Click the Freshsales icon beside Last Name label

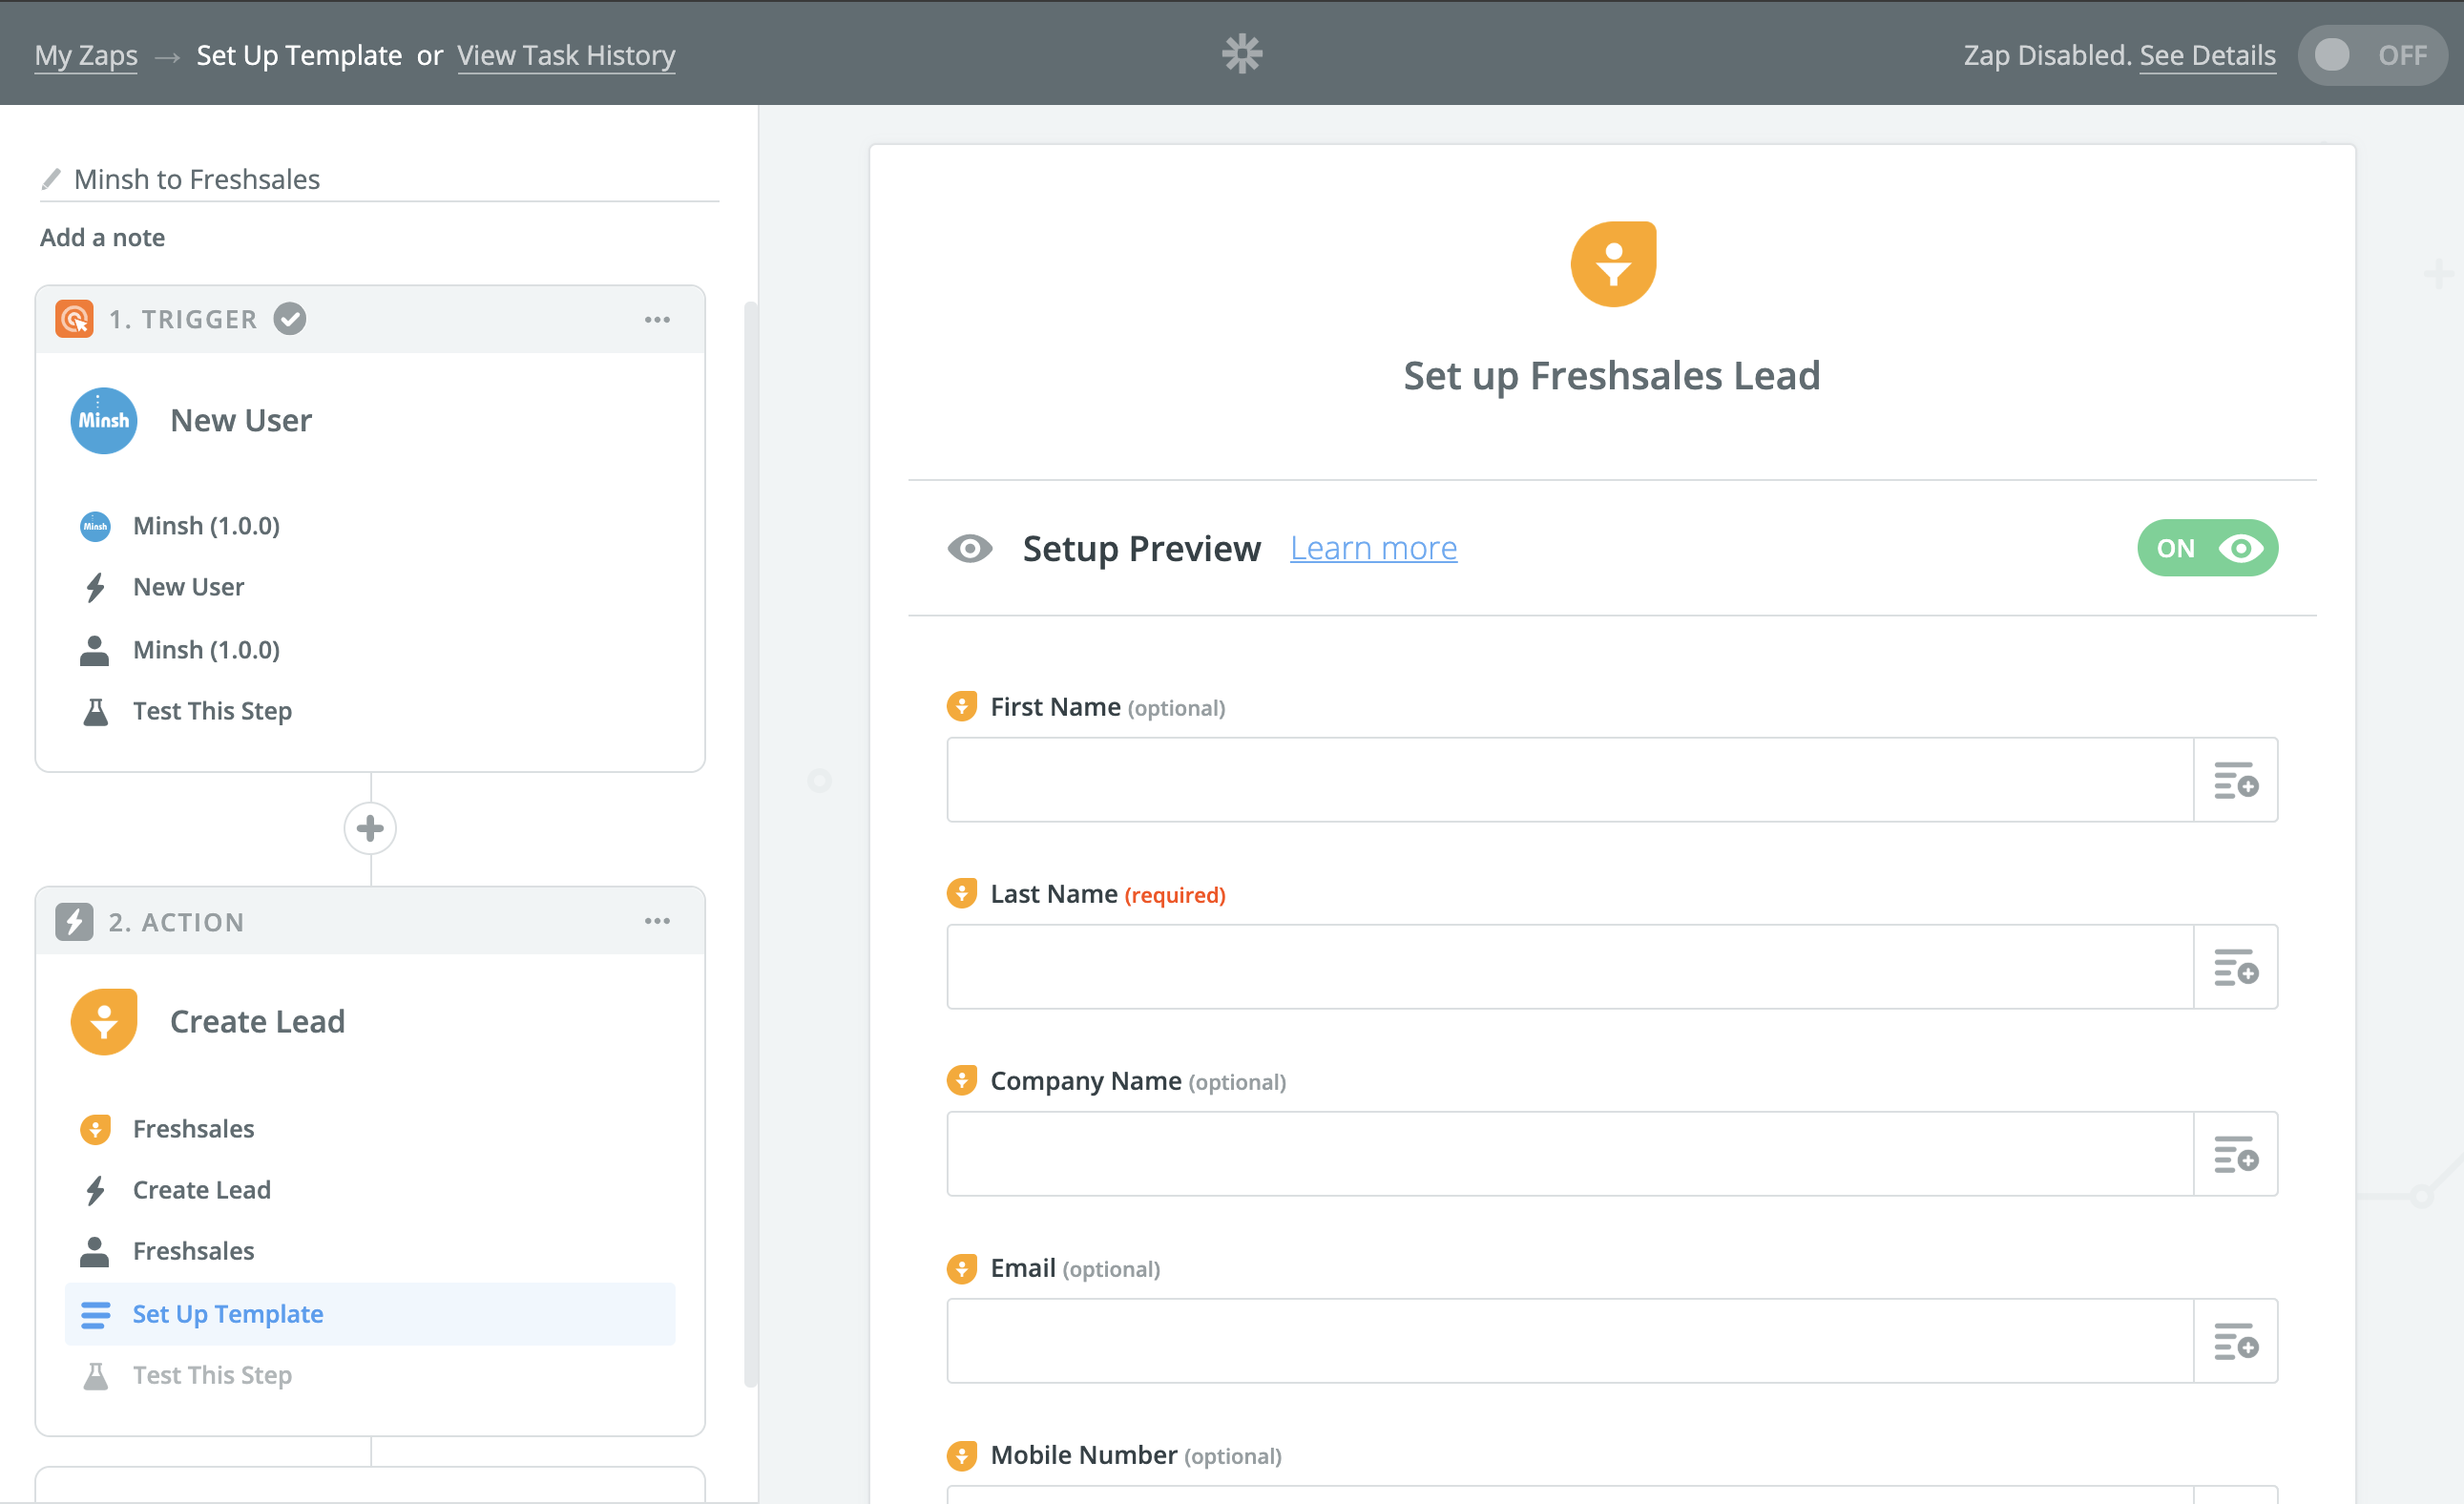961,893
